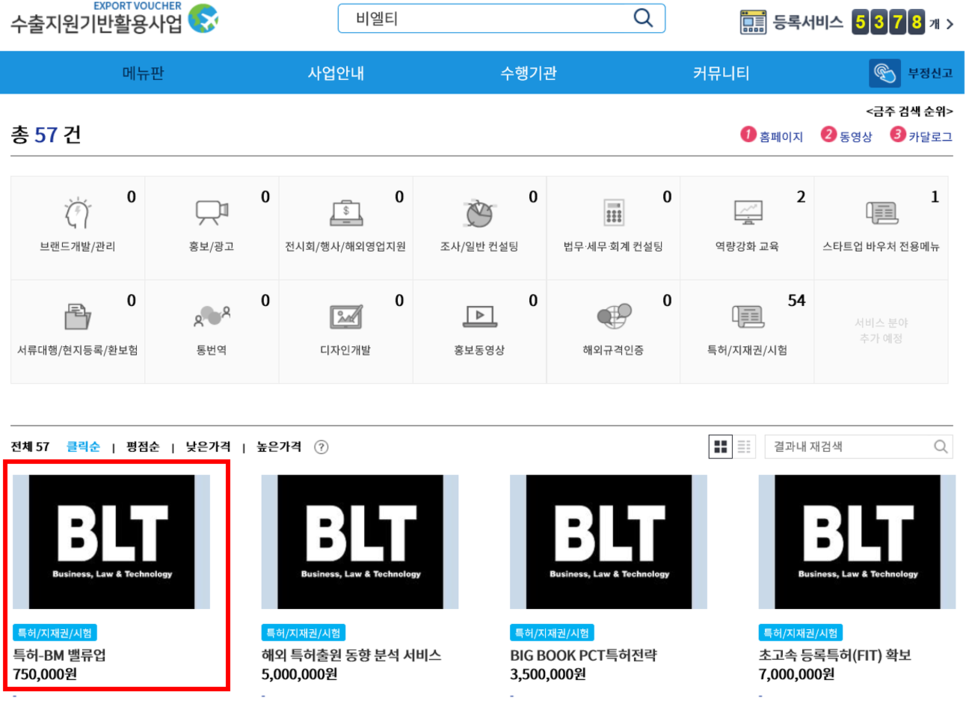Open the registered services arrow chevron

(x=949, y=24)
